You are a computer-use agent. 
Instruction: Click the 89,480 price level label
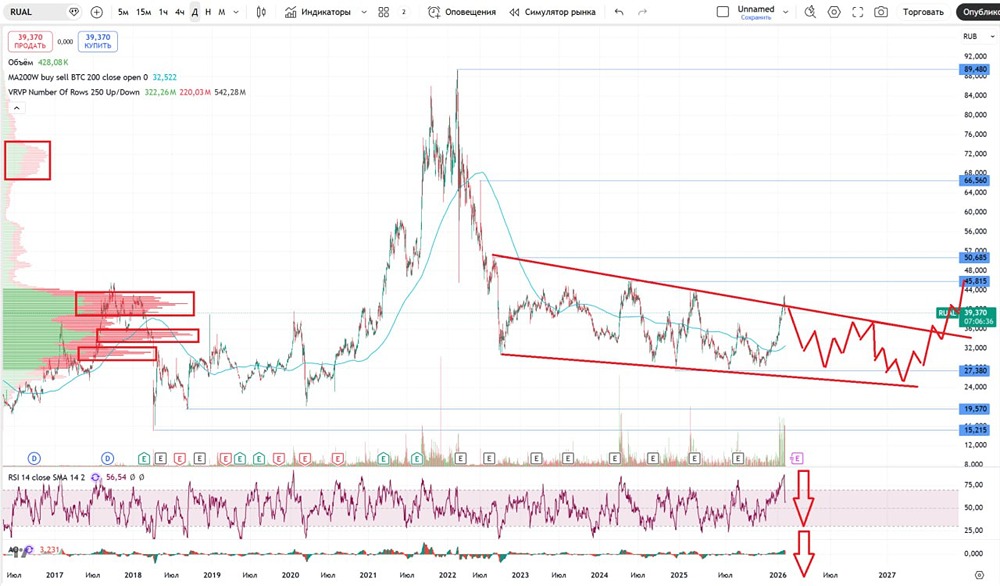(x=975, y=69)
